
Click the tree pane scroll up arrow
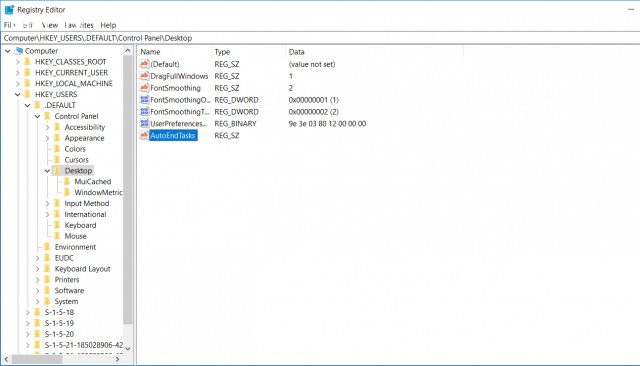[128, 51]
